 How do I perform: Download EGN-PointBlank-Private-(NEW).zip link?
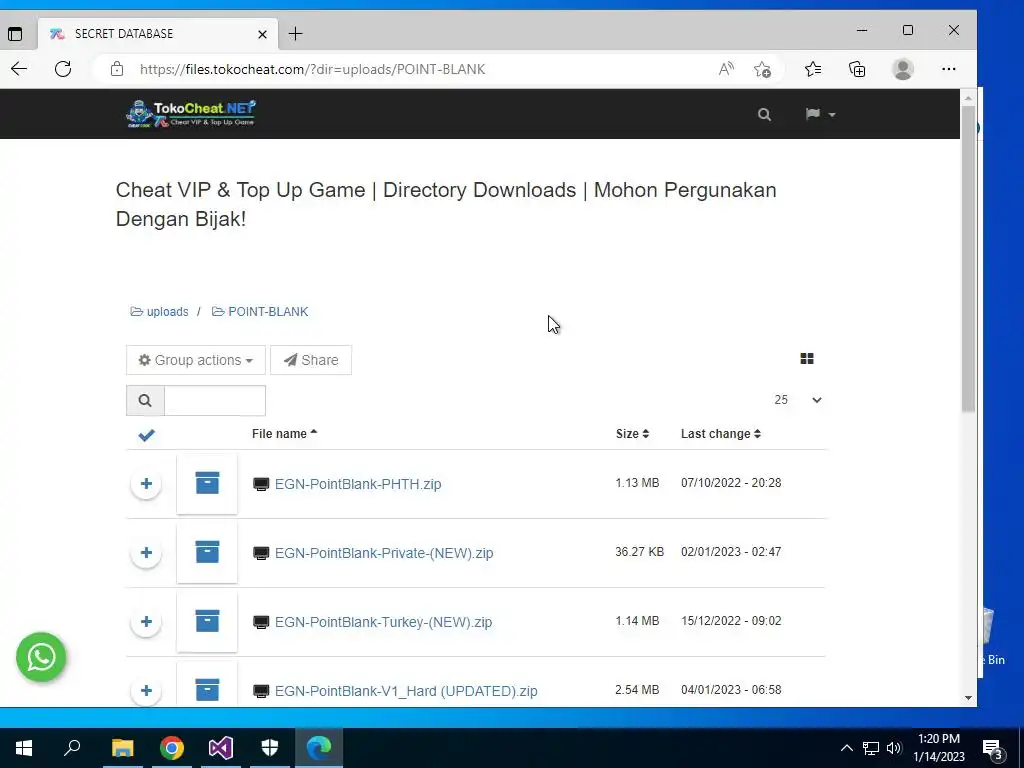[x=384, y=553]
